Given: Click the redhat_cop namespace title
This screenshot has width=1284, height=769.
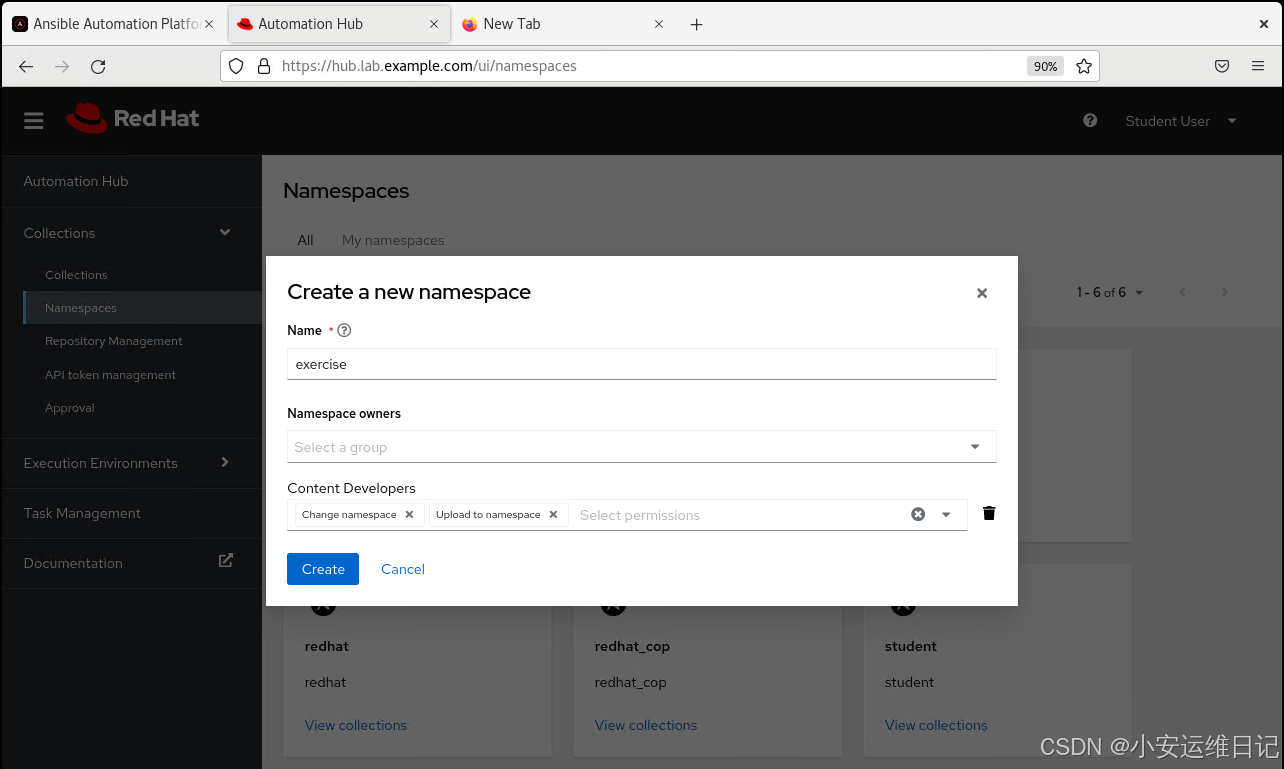Looking at the screenshot, I should (x=632, y=646).
